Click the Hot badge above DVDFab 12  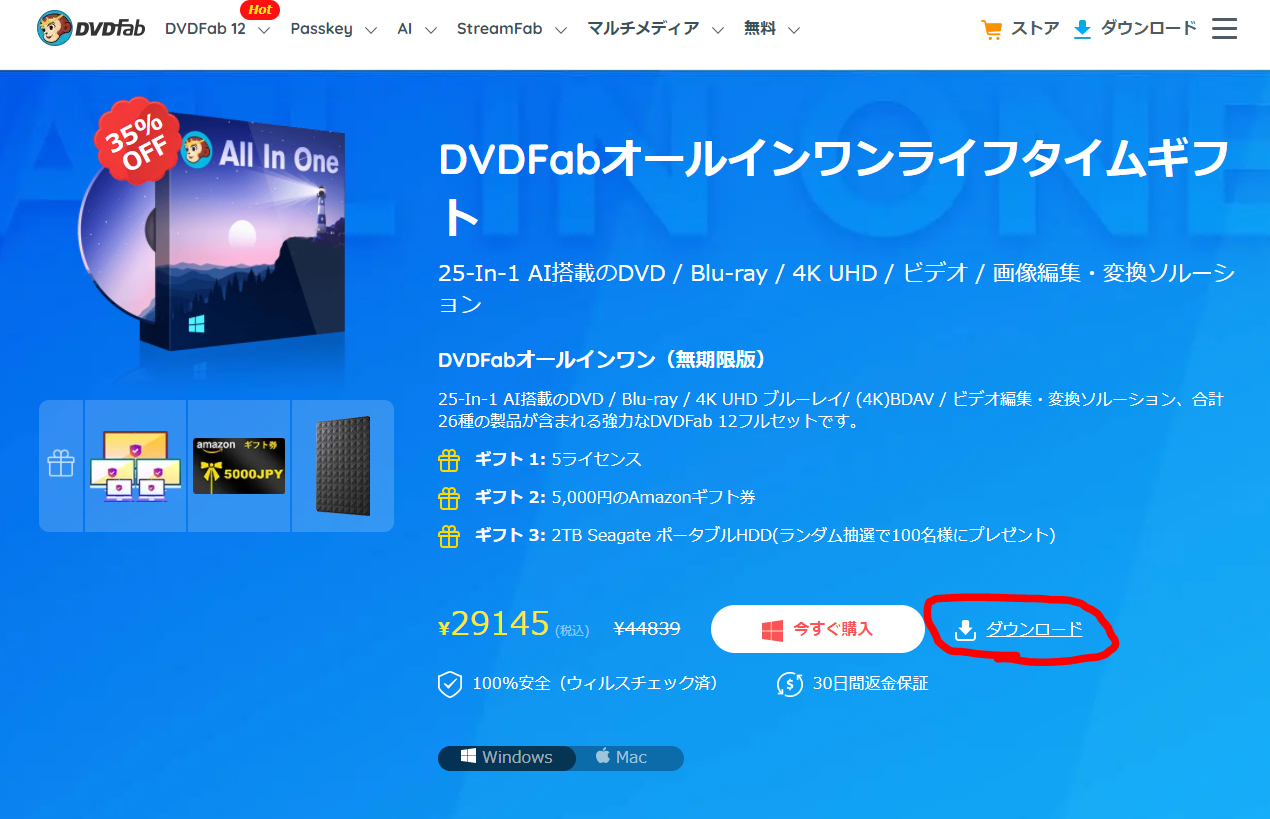click(x=260, y=10)
